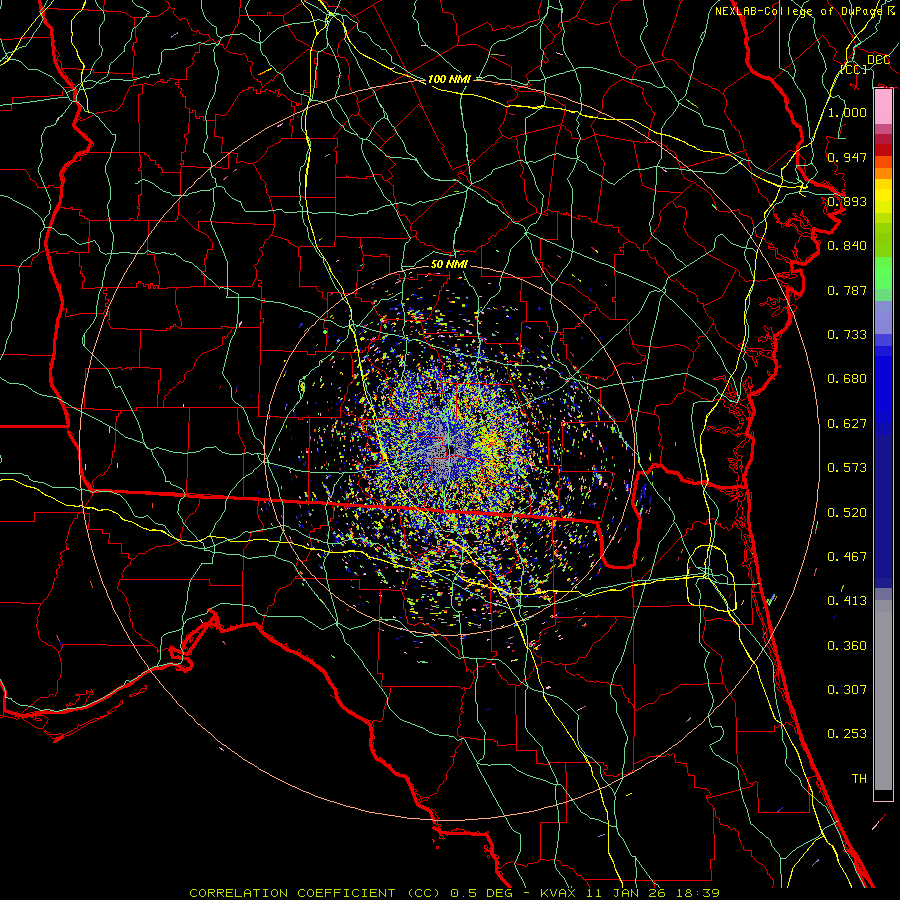Click the KVAX radar site center marker
The width and height of the screenshot is (900, 900).
[x=449, y=451]
